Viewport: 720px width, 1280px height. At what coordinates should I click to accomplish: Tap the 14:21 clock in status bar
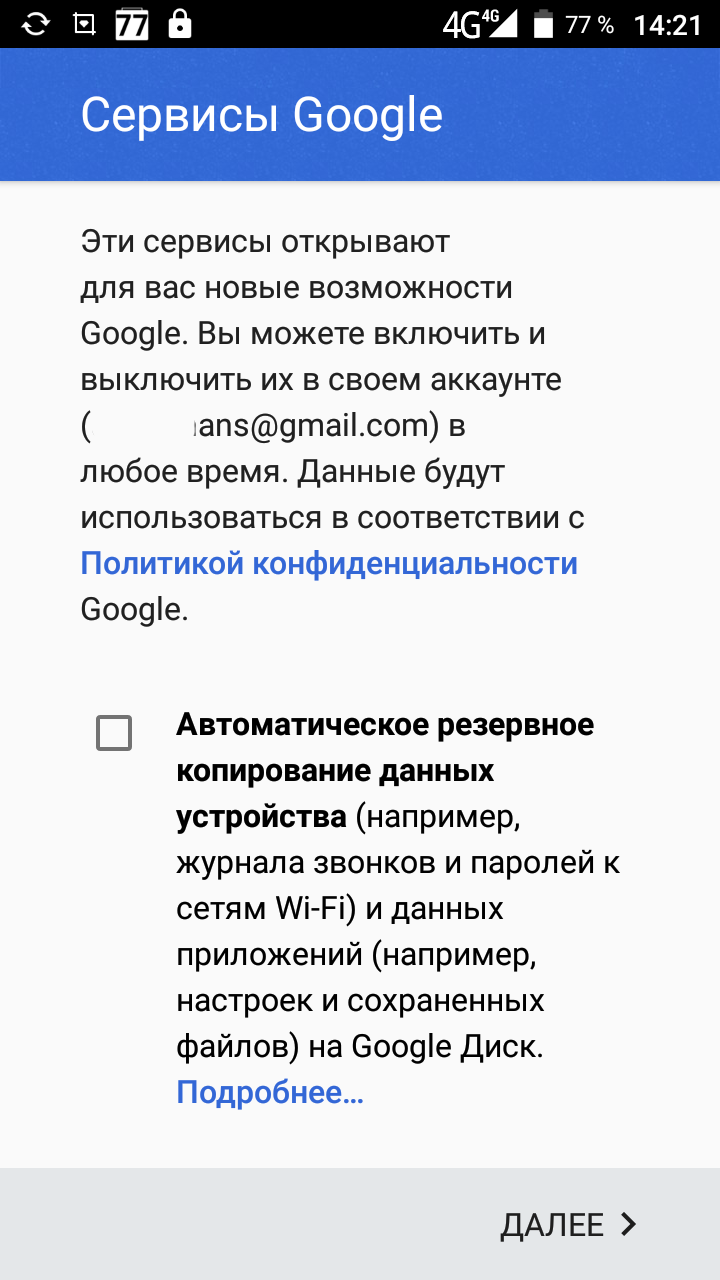pyautogui.click(x=668, y=25)
